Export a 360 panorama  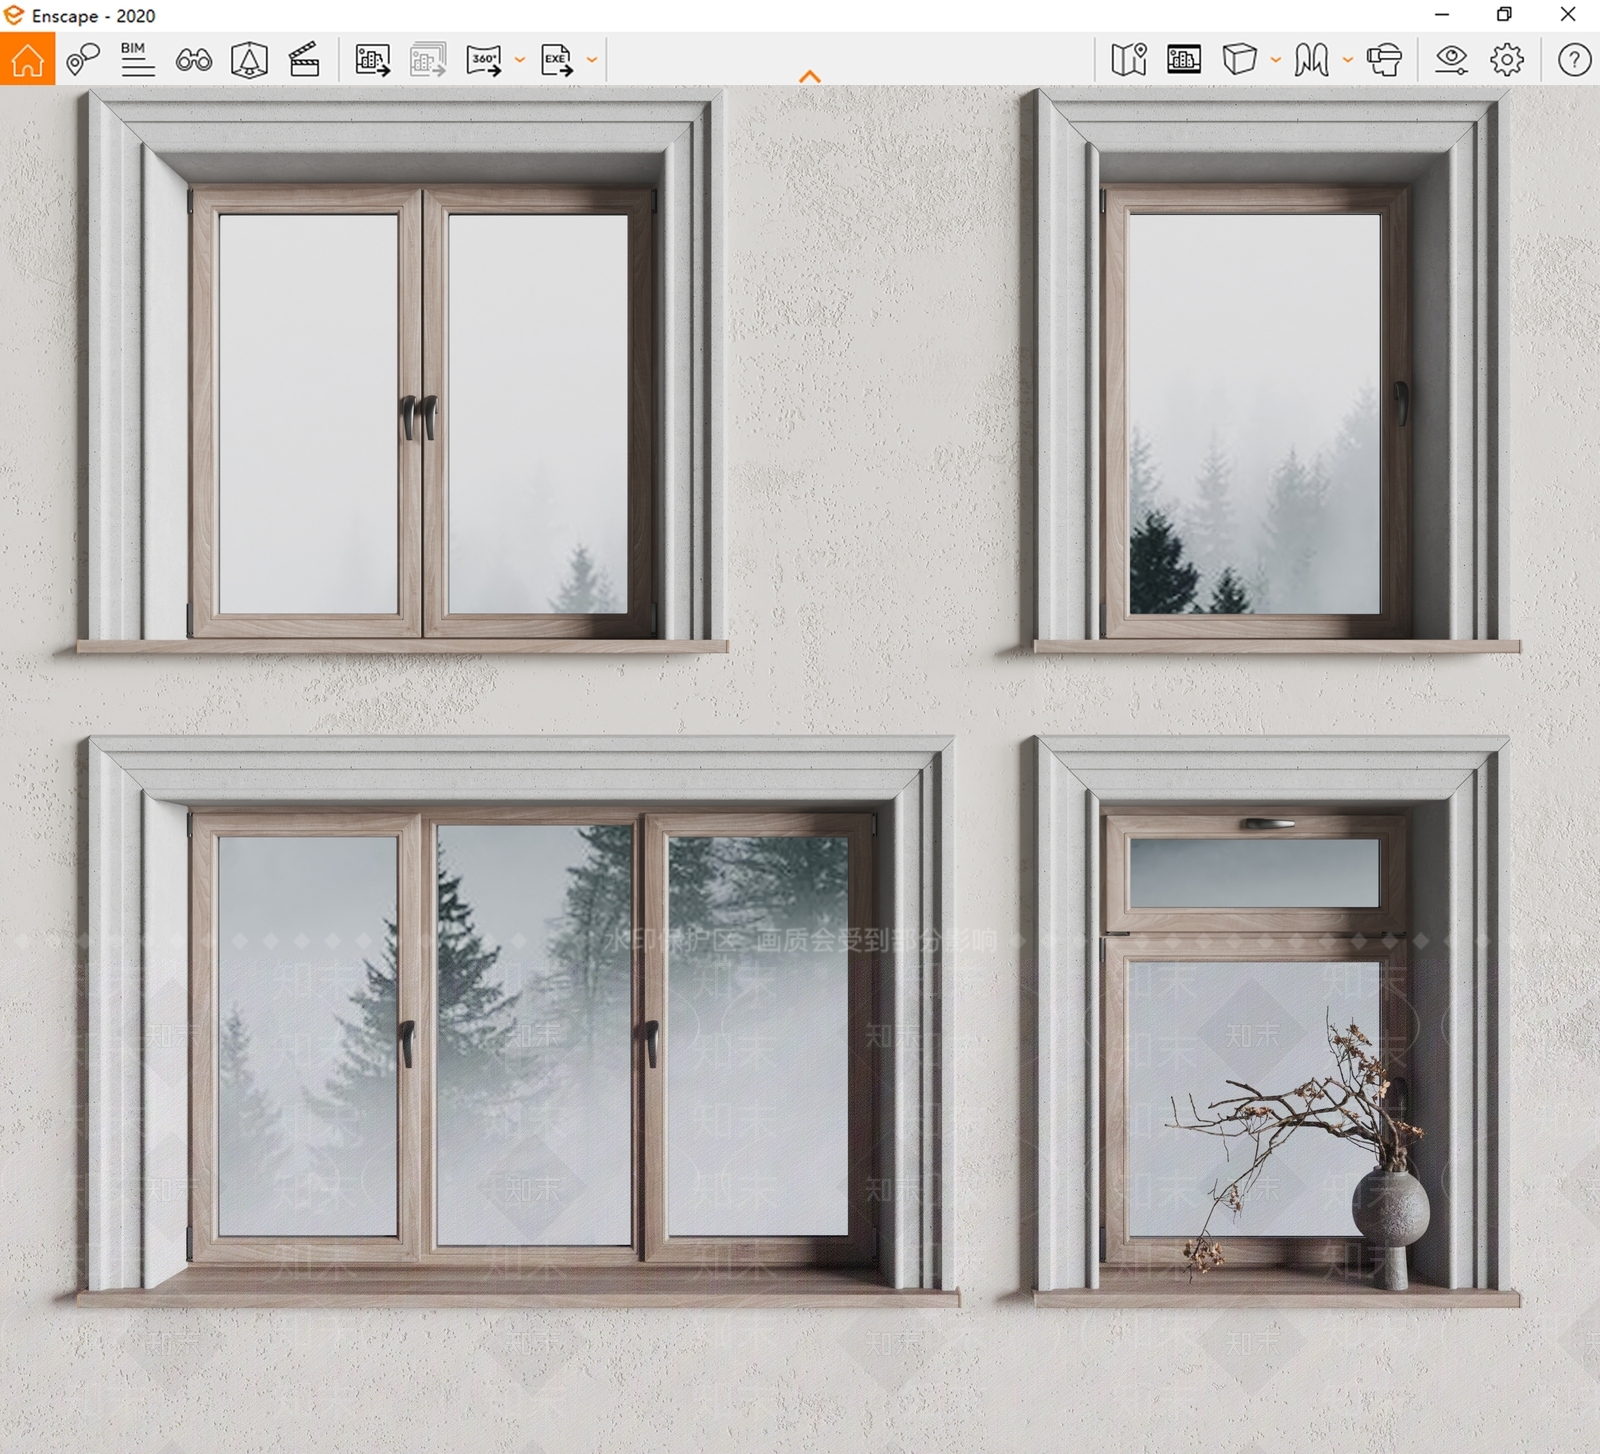[484, 60]
